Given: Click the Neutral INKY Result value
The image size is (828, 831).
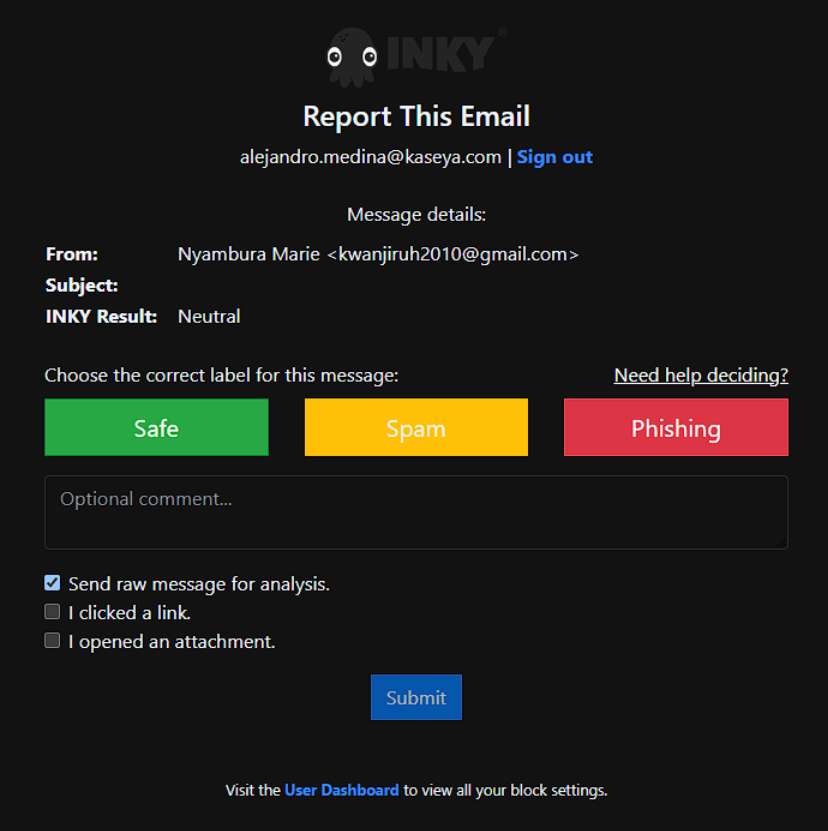Looking at the screenshot, I should (x=209, y=316).
